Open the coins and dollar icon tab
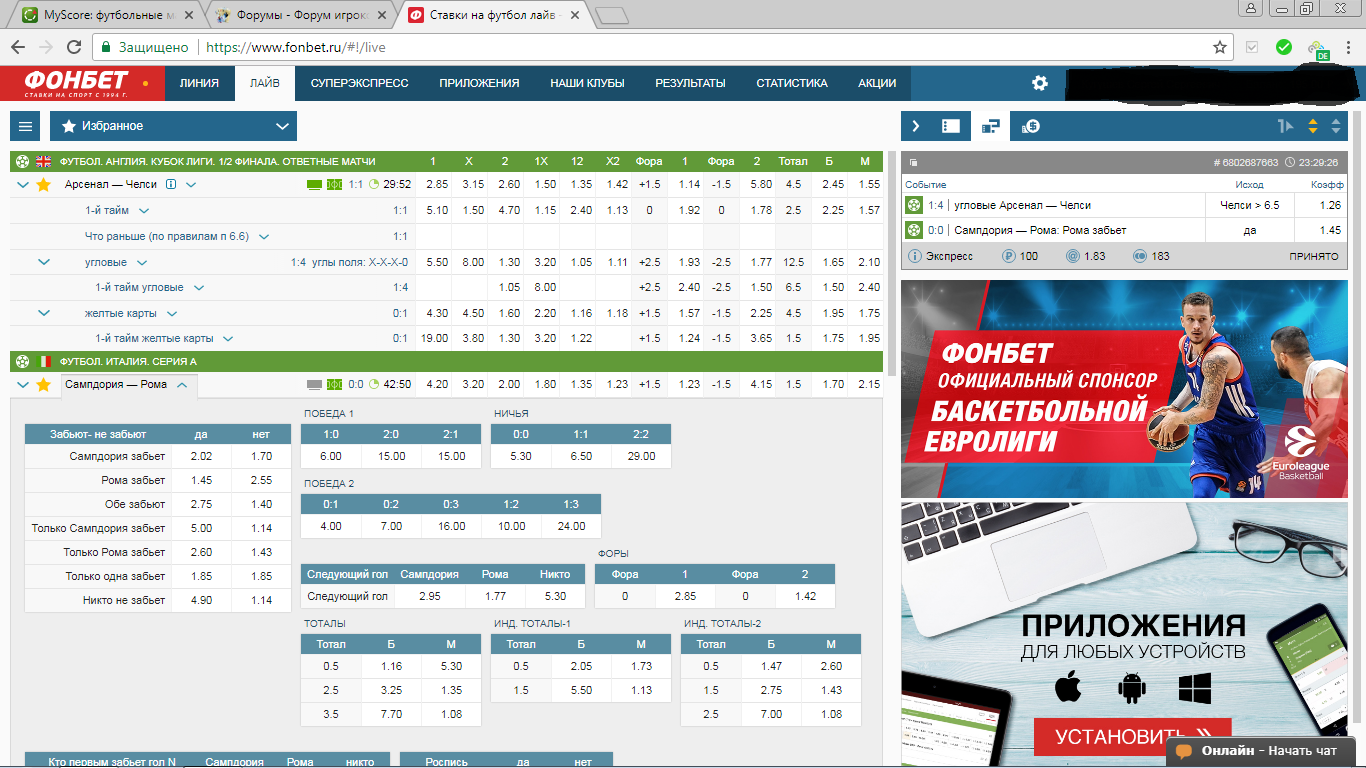 click(1030, 126)
